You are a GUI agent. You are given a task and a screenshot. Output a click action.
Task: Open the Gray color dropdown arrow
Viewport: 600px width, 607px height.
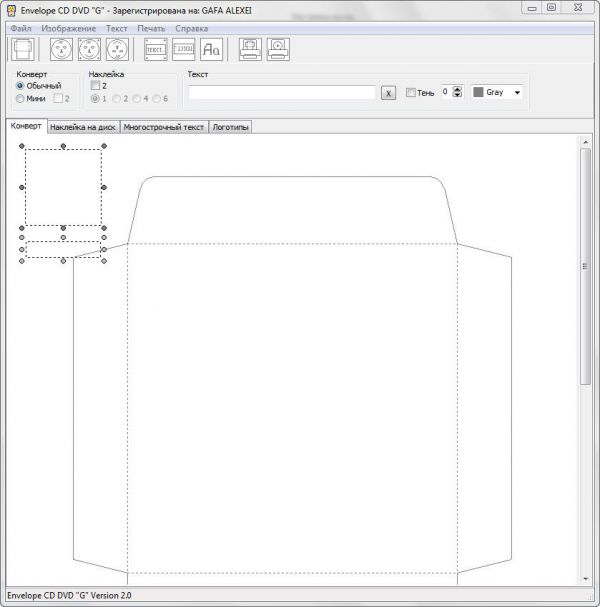click(517, 93)
